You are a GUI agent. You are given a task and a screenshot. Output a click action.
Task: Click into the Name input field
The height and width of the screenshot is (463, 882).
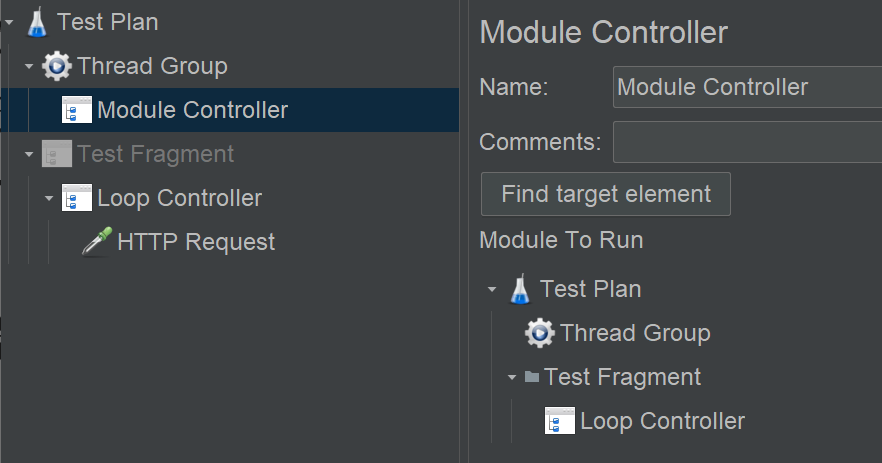coord(747,87)
